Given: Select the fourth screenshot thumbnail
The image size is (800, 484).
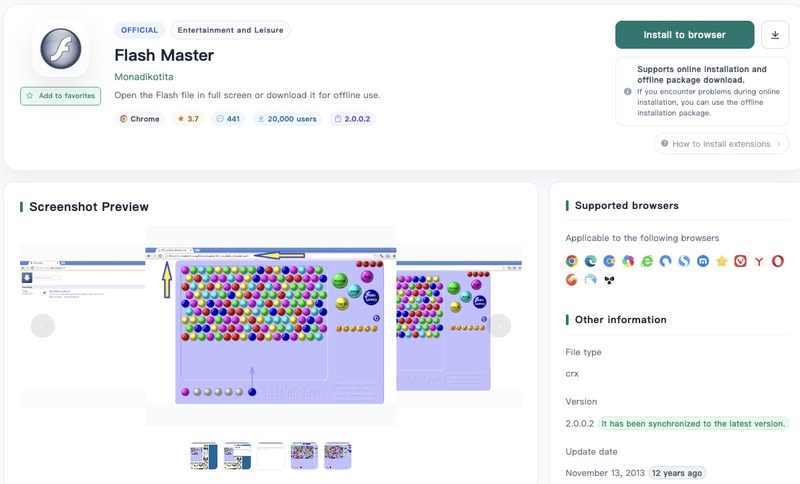Looking at the screenshot, I should [304, 455].
